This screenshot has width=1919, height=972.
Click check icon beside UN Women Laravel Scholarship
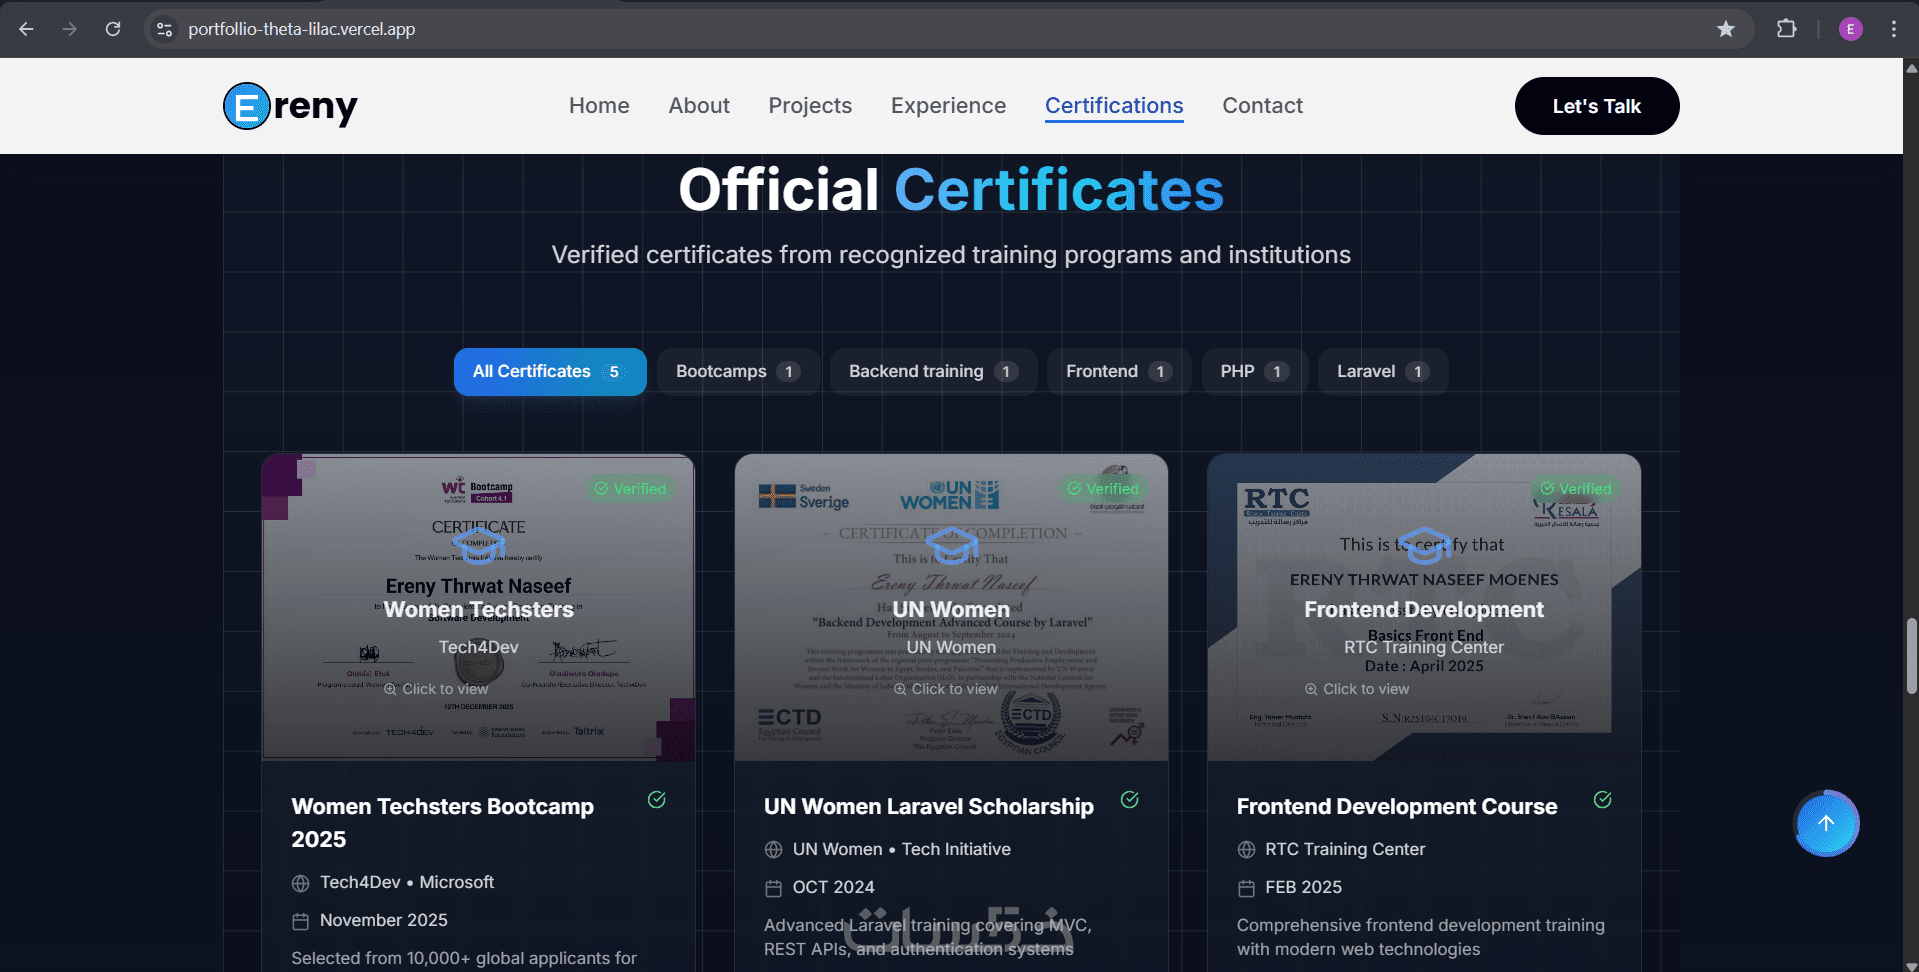click(x=1130, y=800)
